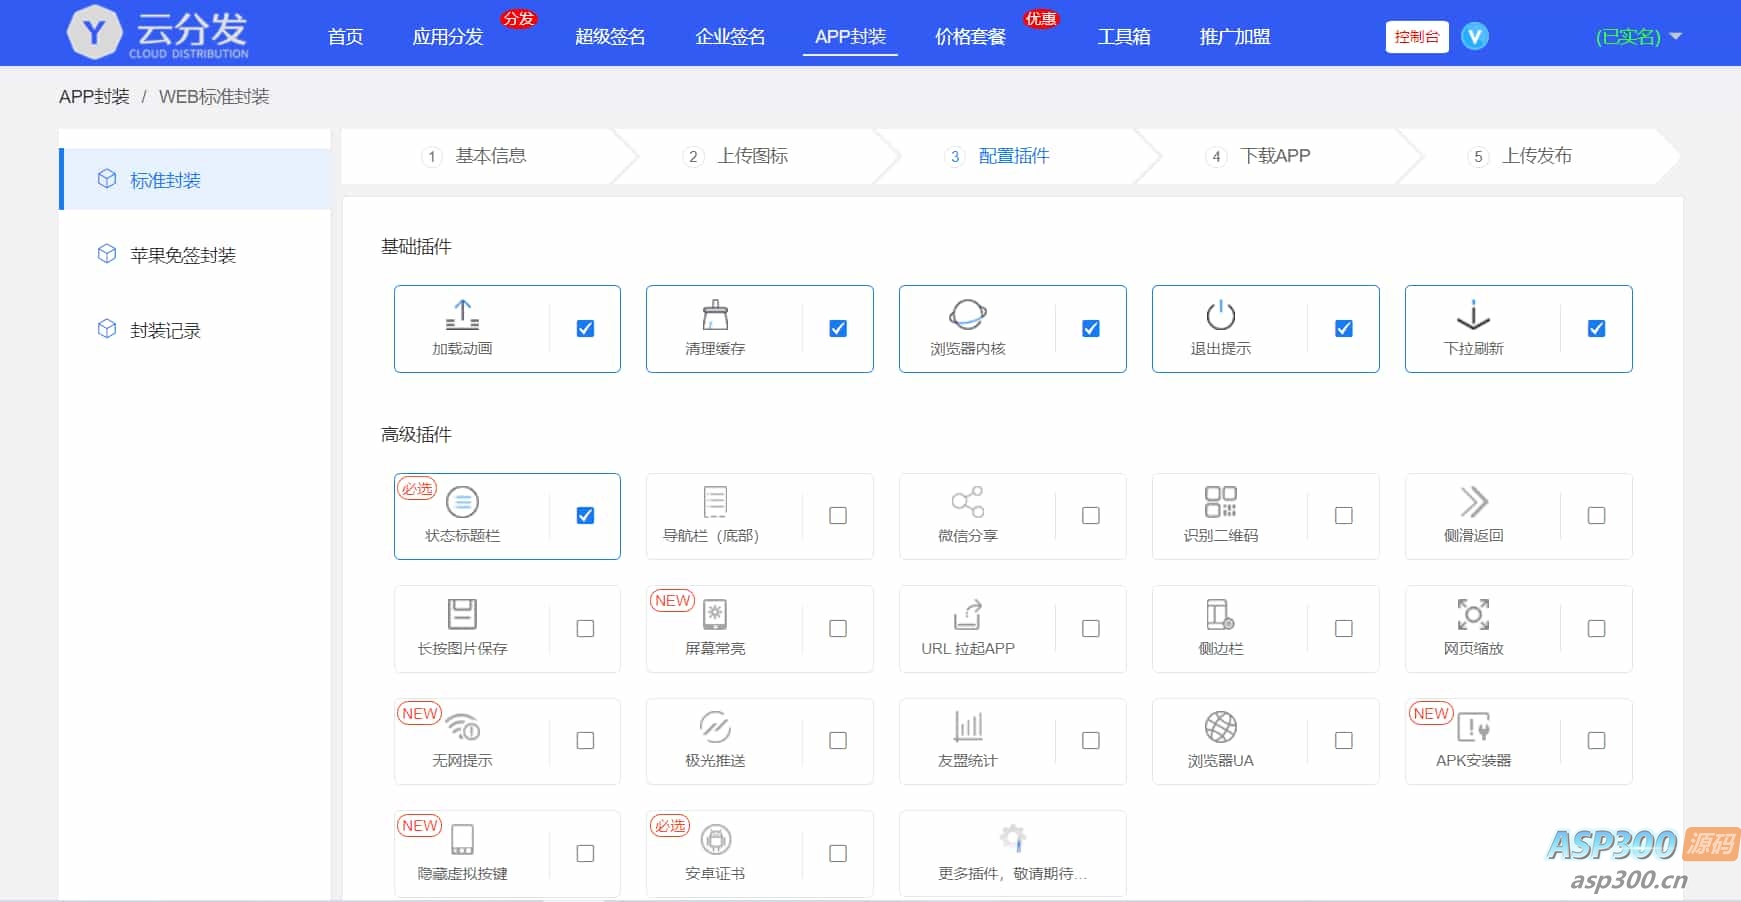Click the 加载动画 upload icon
This screenshot has height=902, width=1741.
[x=462, y=315]
